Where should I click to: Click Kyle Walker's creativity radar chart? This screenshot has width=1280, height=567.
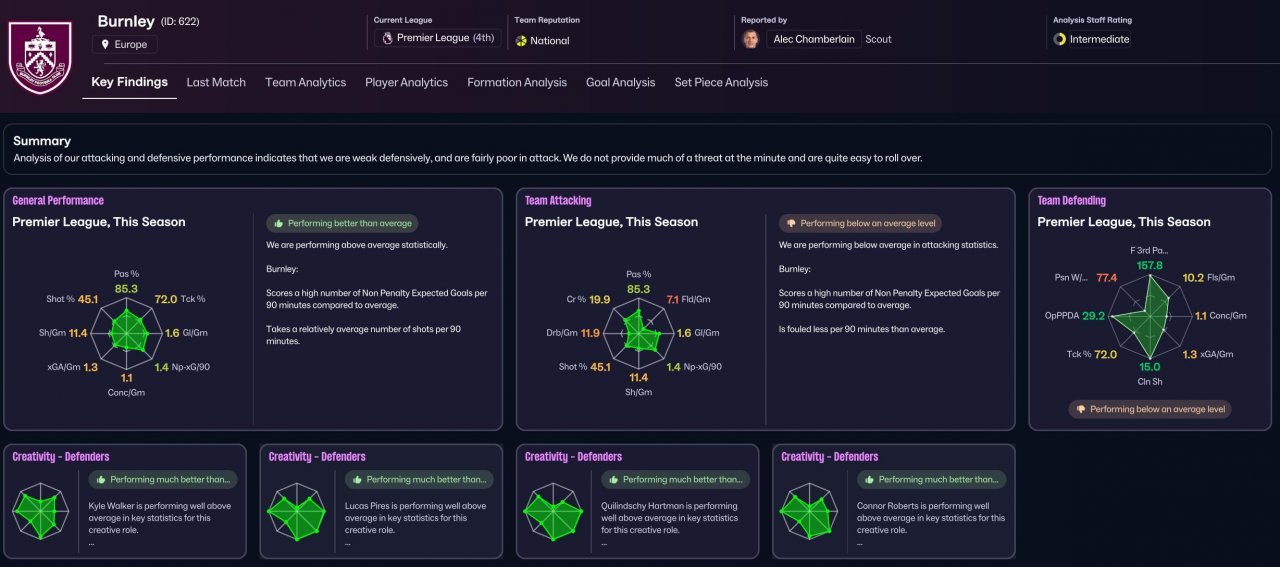click(x=40, y=513)
